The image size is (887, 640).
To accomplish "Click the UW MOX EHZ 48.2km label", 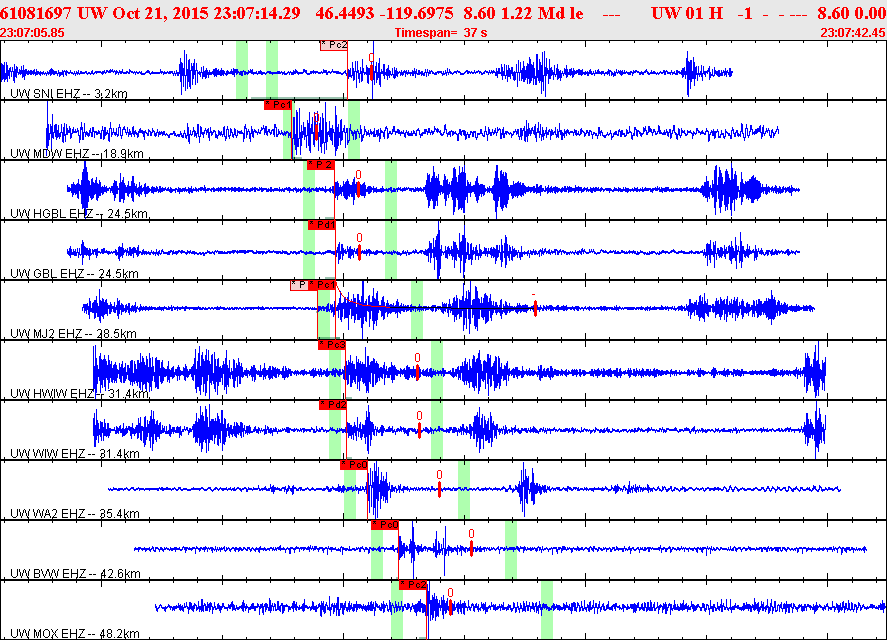I will click(x=75, y=634).
